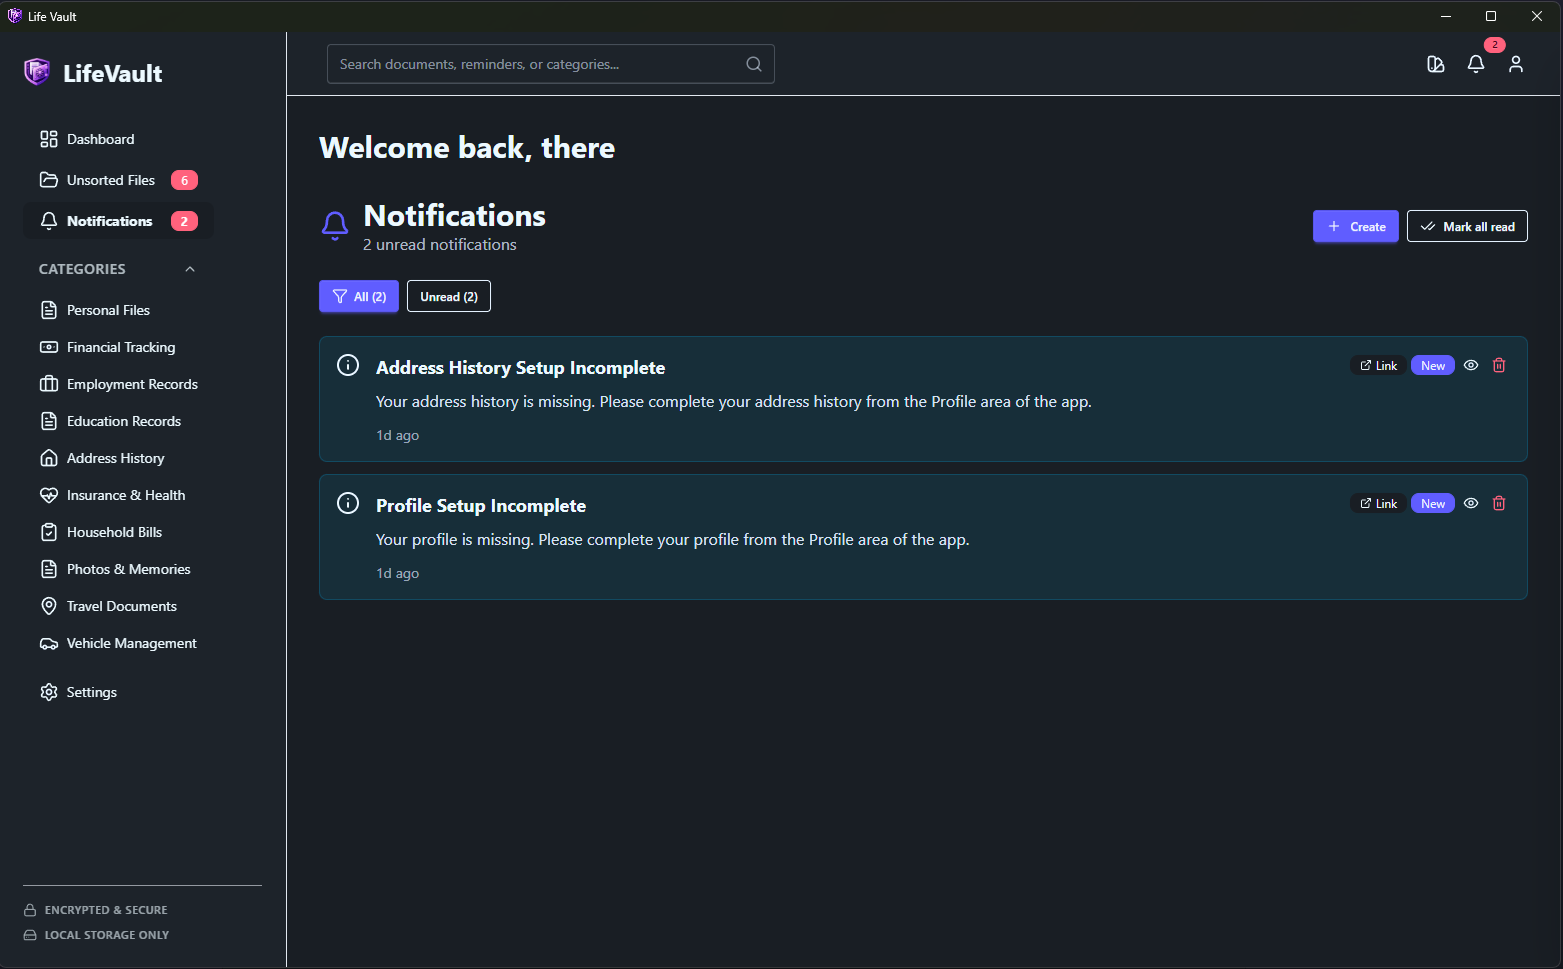This screenshot has height=969, width=1563.
Task: Delete the Profile Setup notification via trash icon
Action: 1498,503
